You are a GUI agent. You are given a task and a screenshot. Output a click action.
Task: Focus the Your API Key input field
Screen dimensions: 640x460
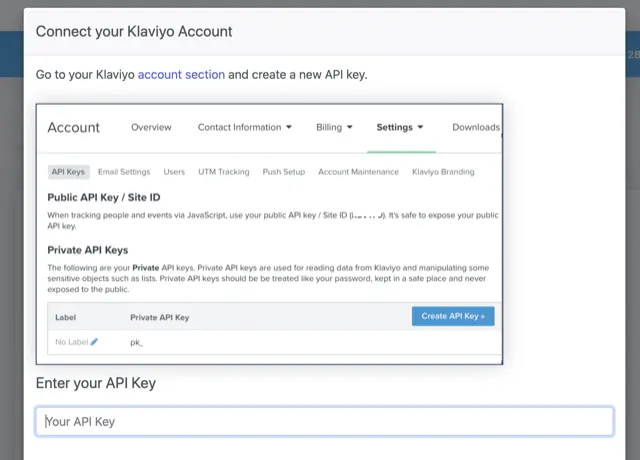tap(324, 421)
